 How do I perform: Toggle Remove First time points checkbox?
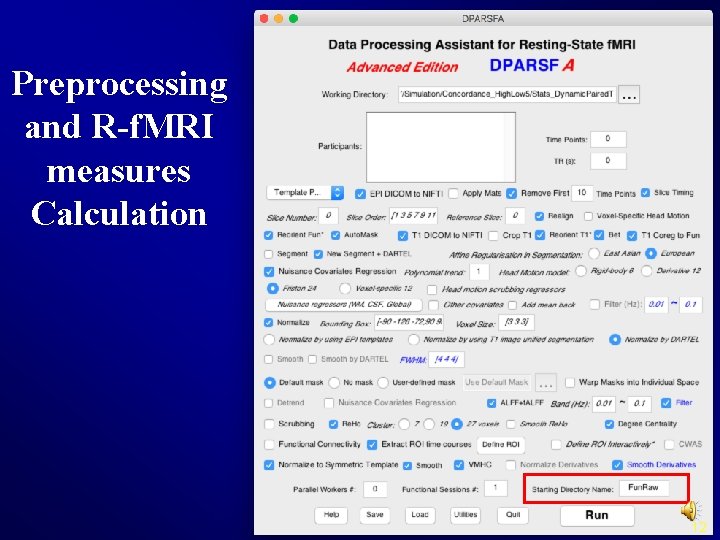[512, 193]
